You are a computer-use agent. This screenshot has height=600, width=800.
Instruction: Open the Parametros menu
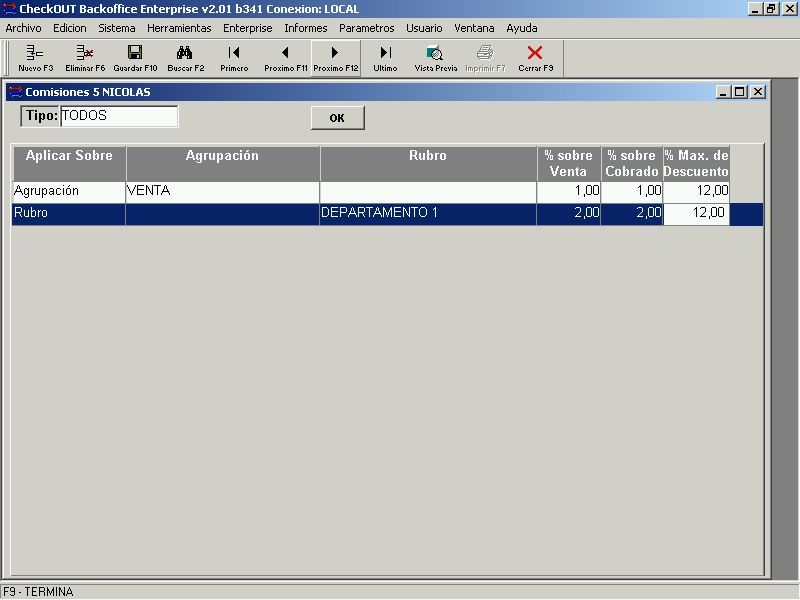tap(366, 28)
